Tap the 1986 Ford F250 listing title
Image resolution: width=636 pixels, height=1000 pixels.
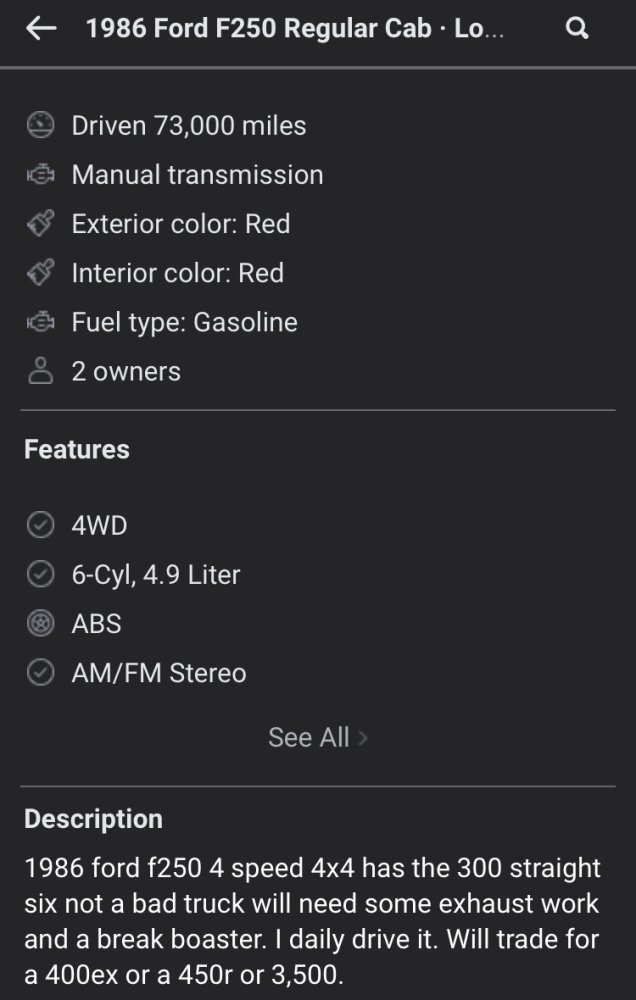coord(295,29)
